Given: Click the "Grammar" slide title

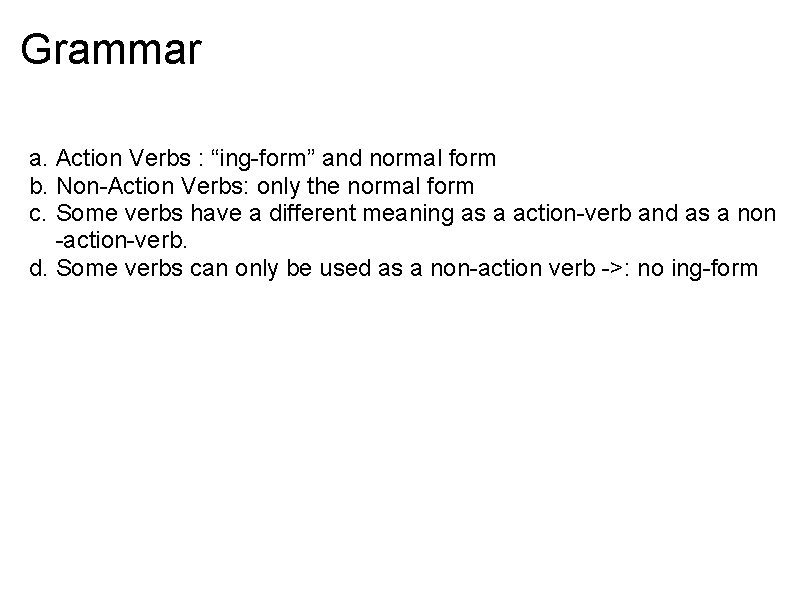Looking at the screenshot, I should tap(111, 49).
